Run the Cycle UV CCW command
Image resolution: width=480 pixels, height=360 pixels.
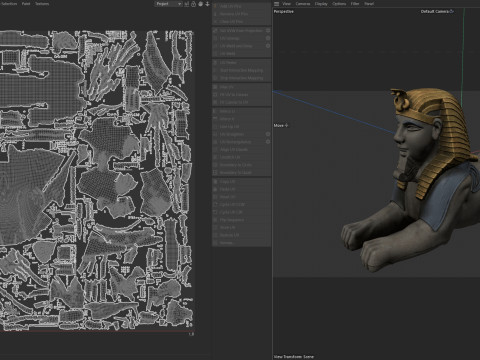coord(242,205)
